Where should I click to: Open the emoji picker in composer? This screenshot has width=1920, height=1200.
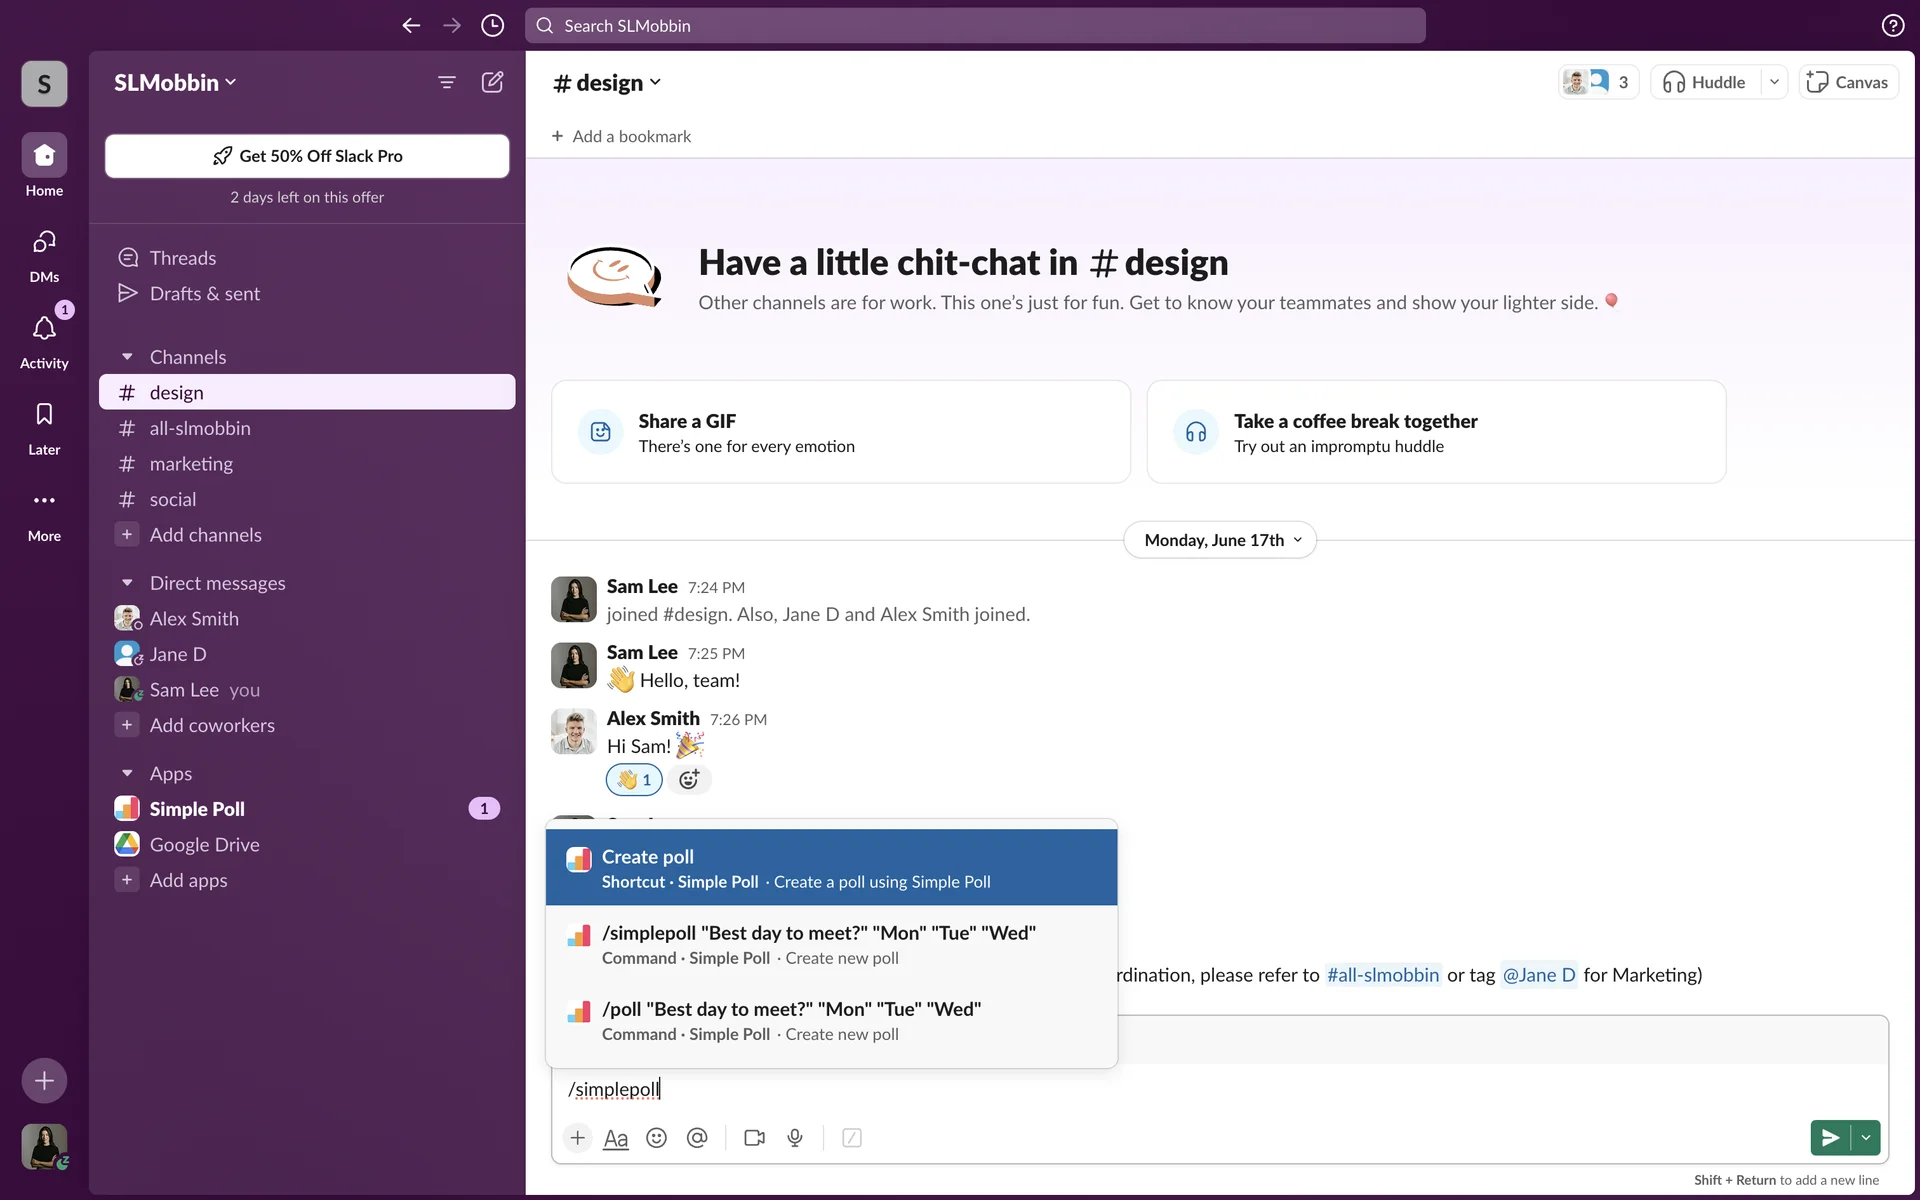pyautogui.click(x=656, y=1138)
